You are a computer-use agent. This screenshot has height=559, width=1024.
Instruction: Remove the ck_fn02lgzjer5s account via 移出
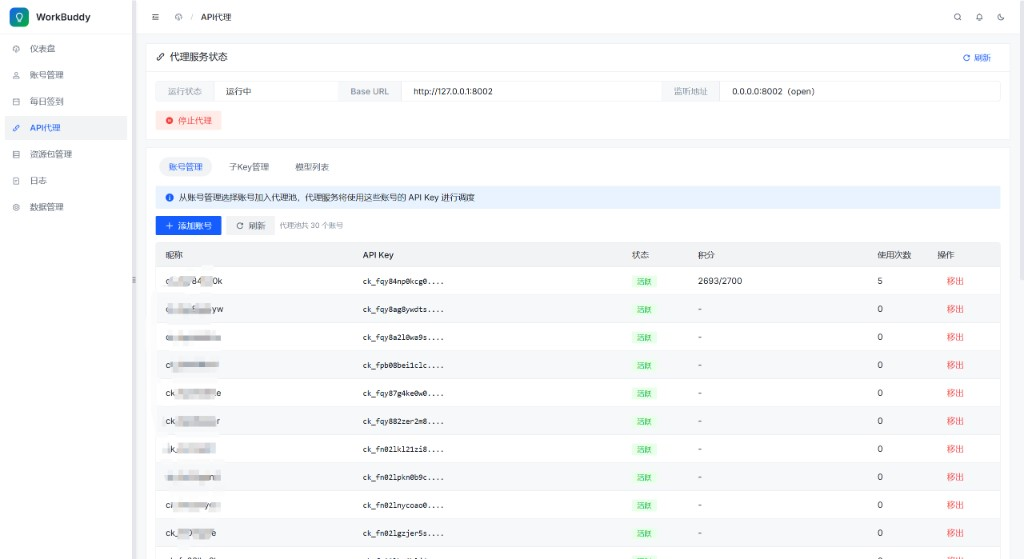pos(955,534)
